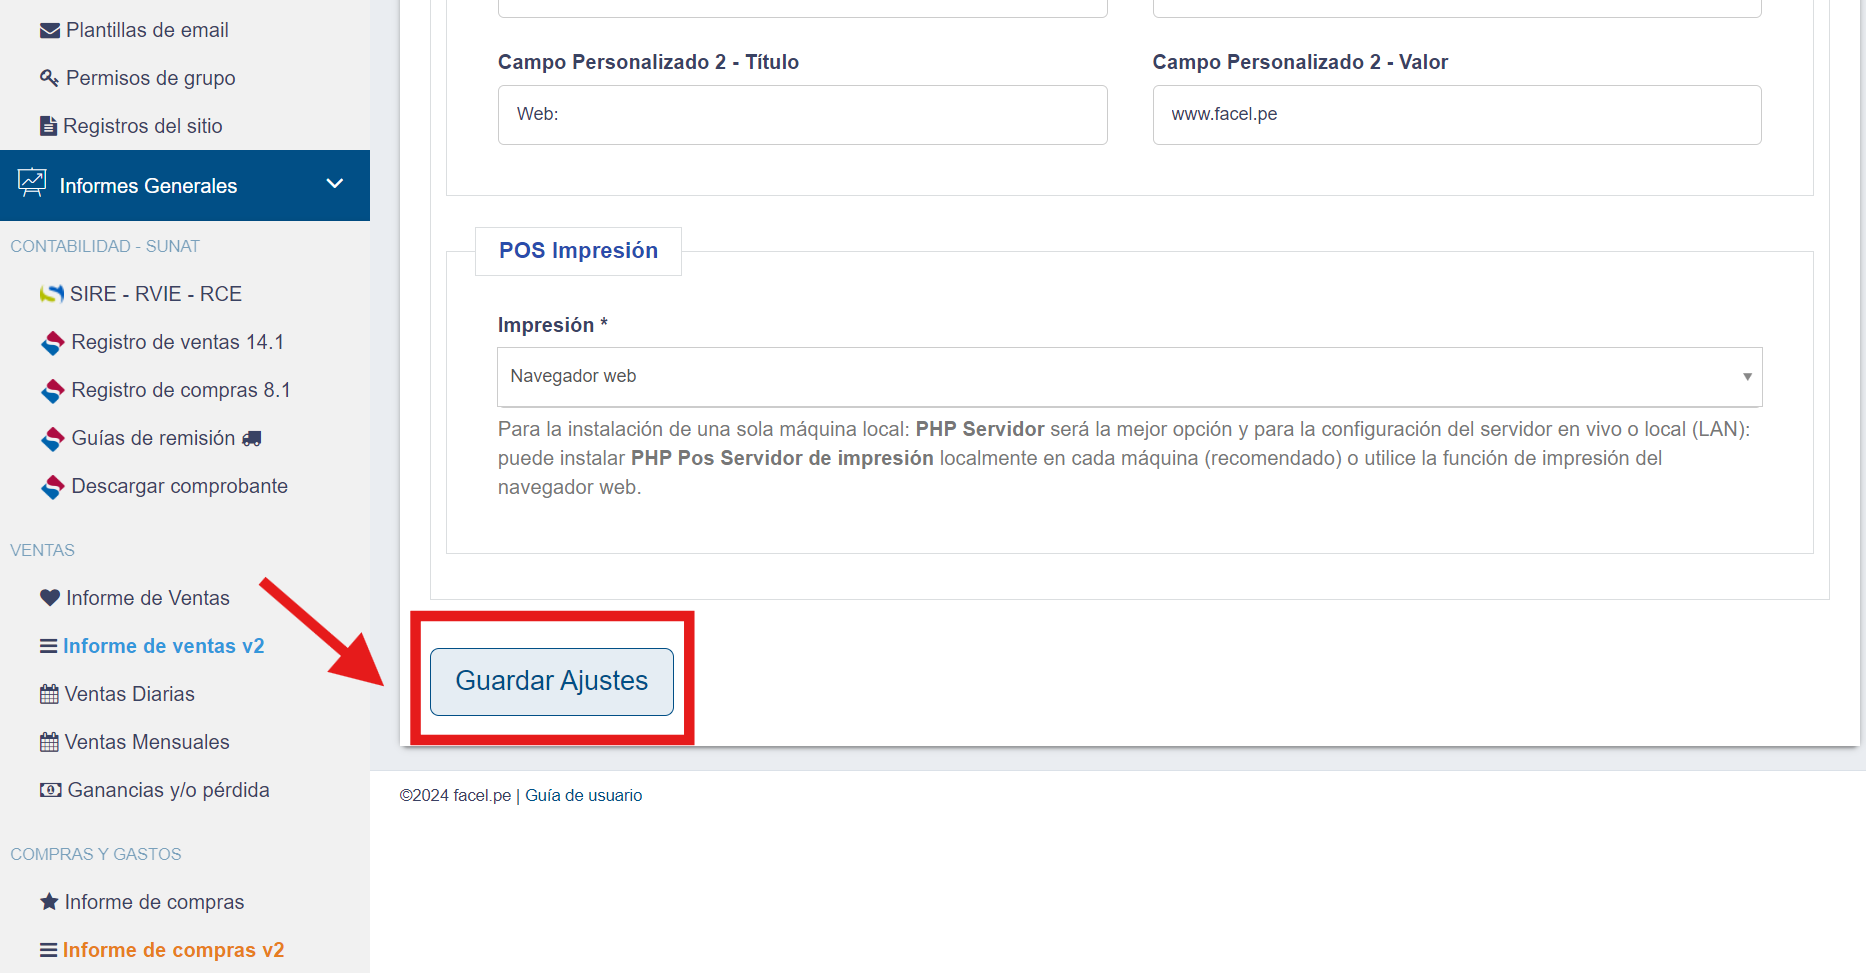This screenshot has height=973, width=1866.
Task: Click the document icon beside Registros del sitio
Action: (x=48, y=126)
